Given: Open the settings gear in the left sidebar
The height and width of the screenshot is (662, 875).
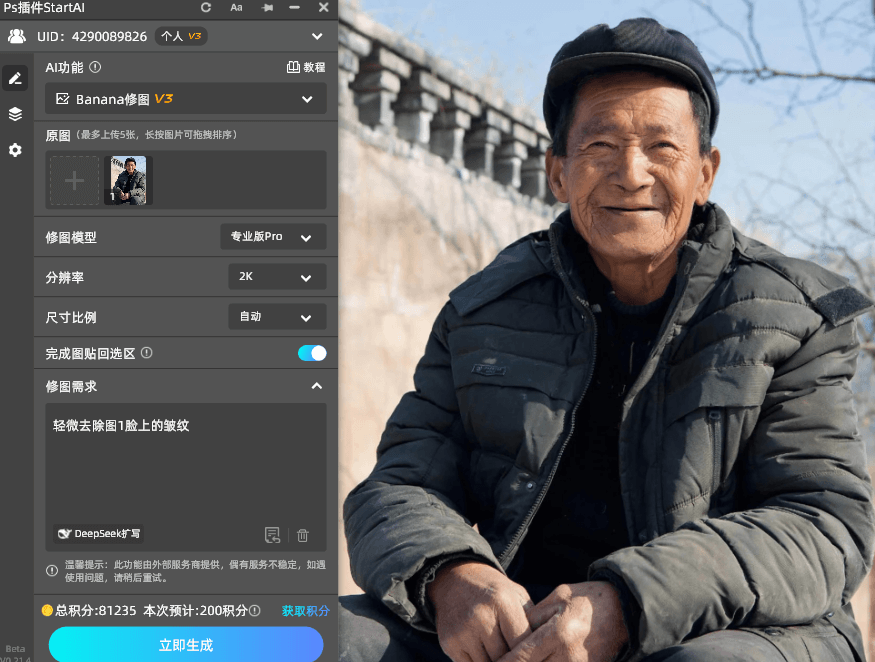Looking at the screenshot, I should point(14,150).
